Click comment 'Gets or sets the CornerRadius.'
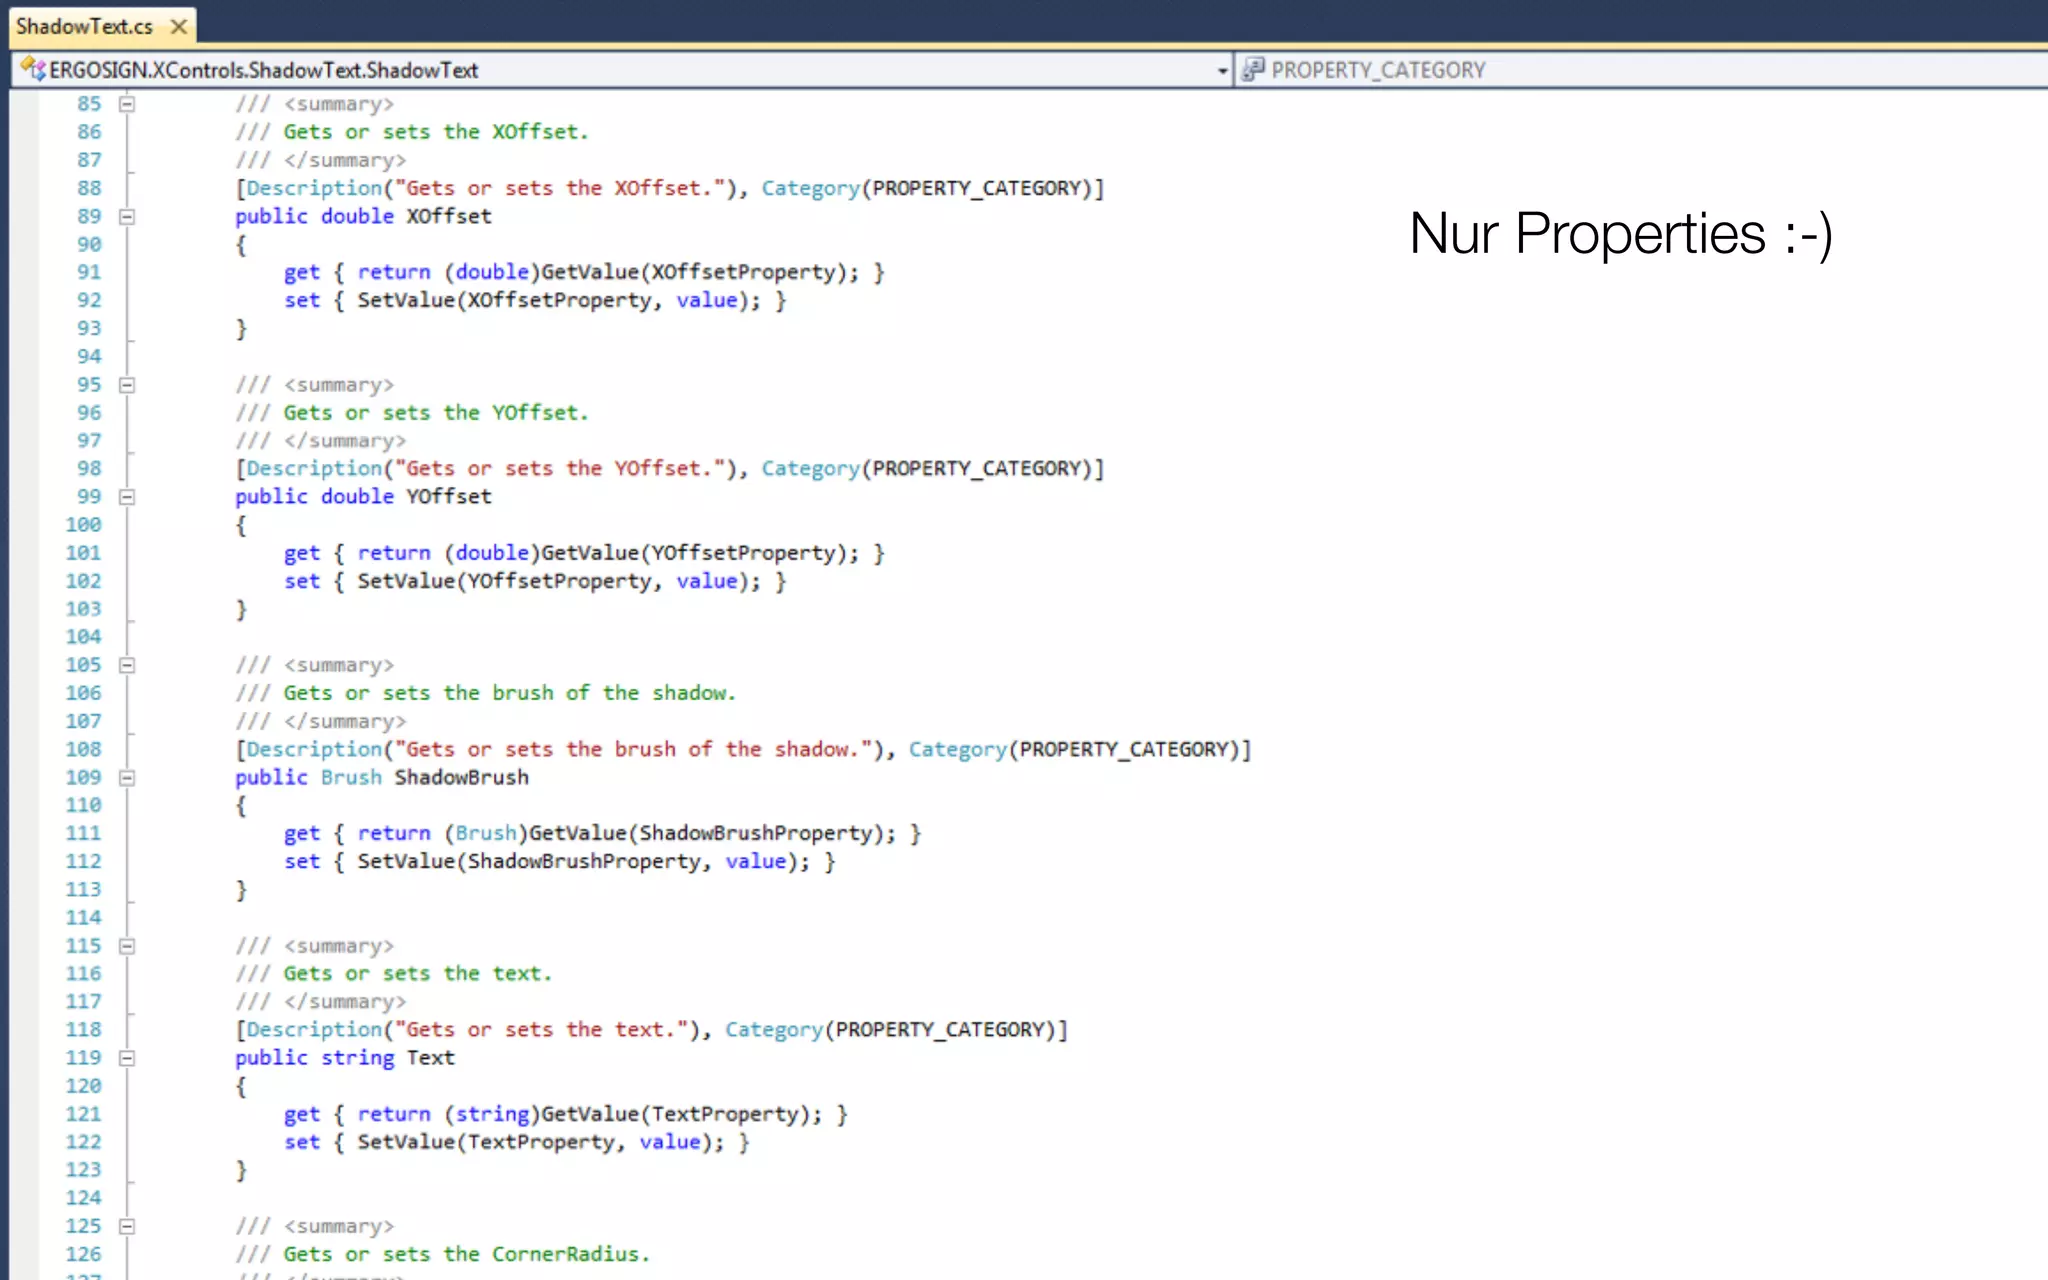Viewport: 2048px width, 1280px height. pos(443,1254)
